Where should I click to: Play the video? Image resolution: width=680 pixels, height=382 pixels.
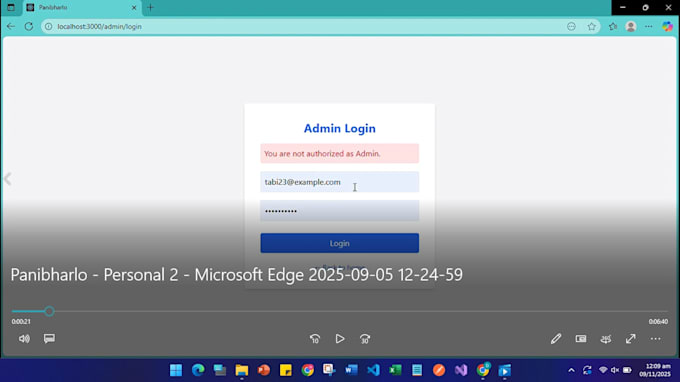pyautogui.click(x=340, y=339)
